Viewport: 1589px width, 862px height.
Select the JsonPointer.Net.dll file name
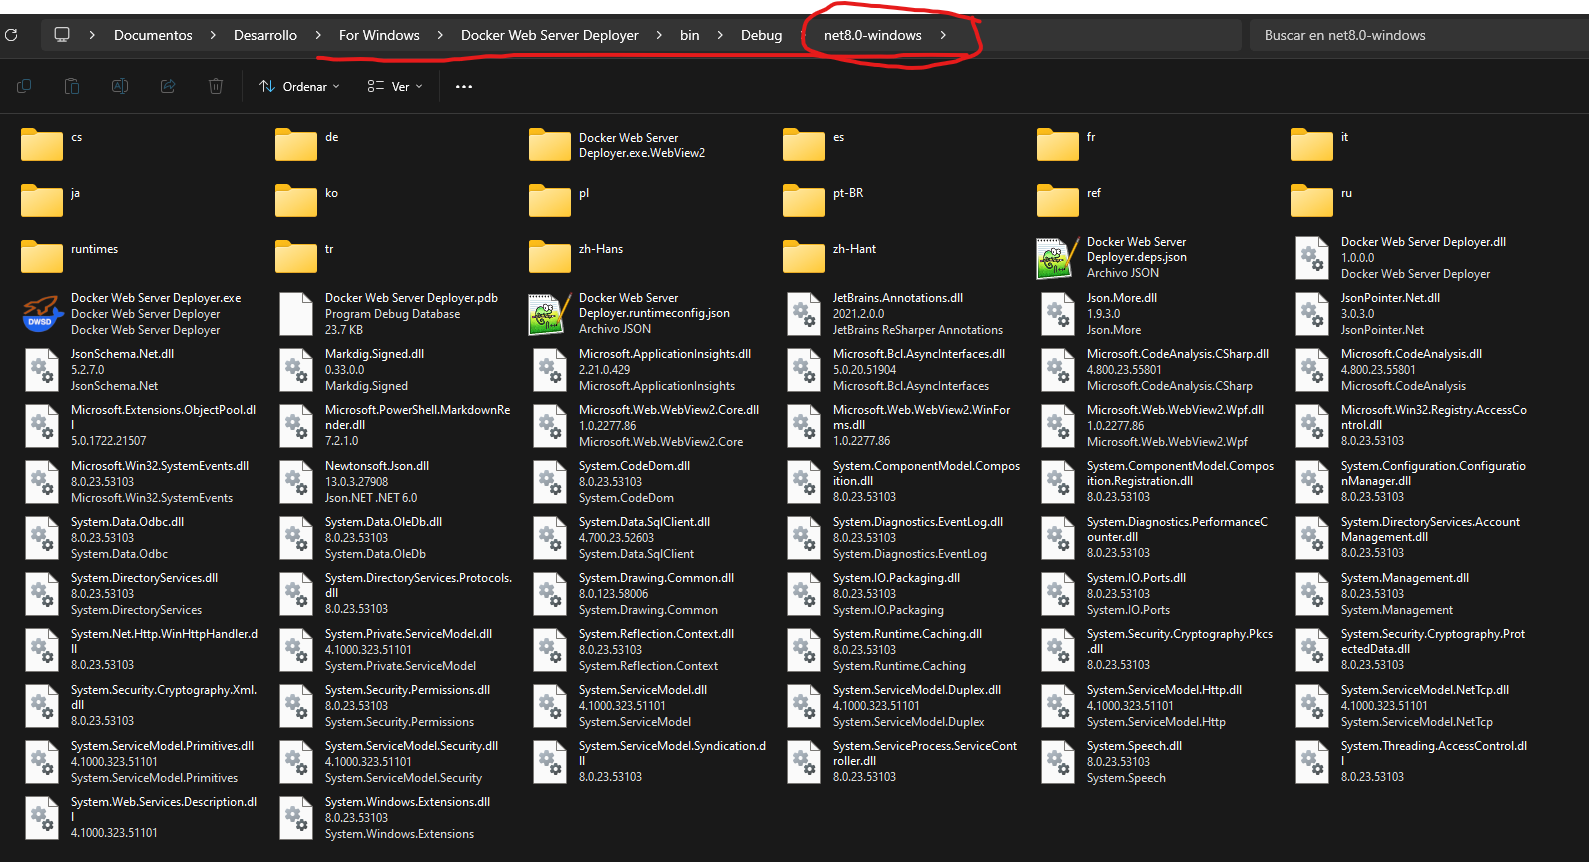pos(1390,298)
